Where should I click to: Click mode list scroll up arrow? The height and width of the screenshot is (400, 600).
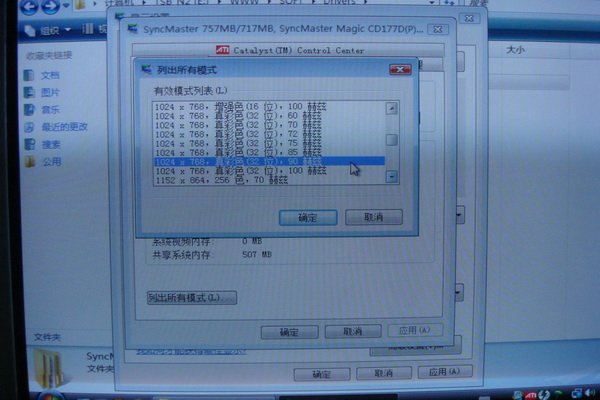click(x=391, y=109)
